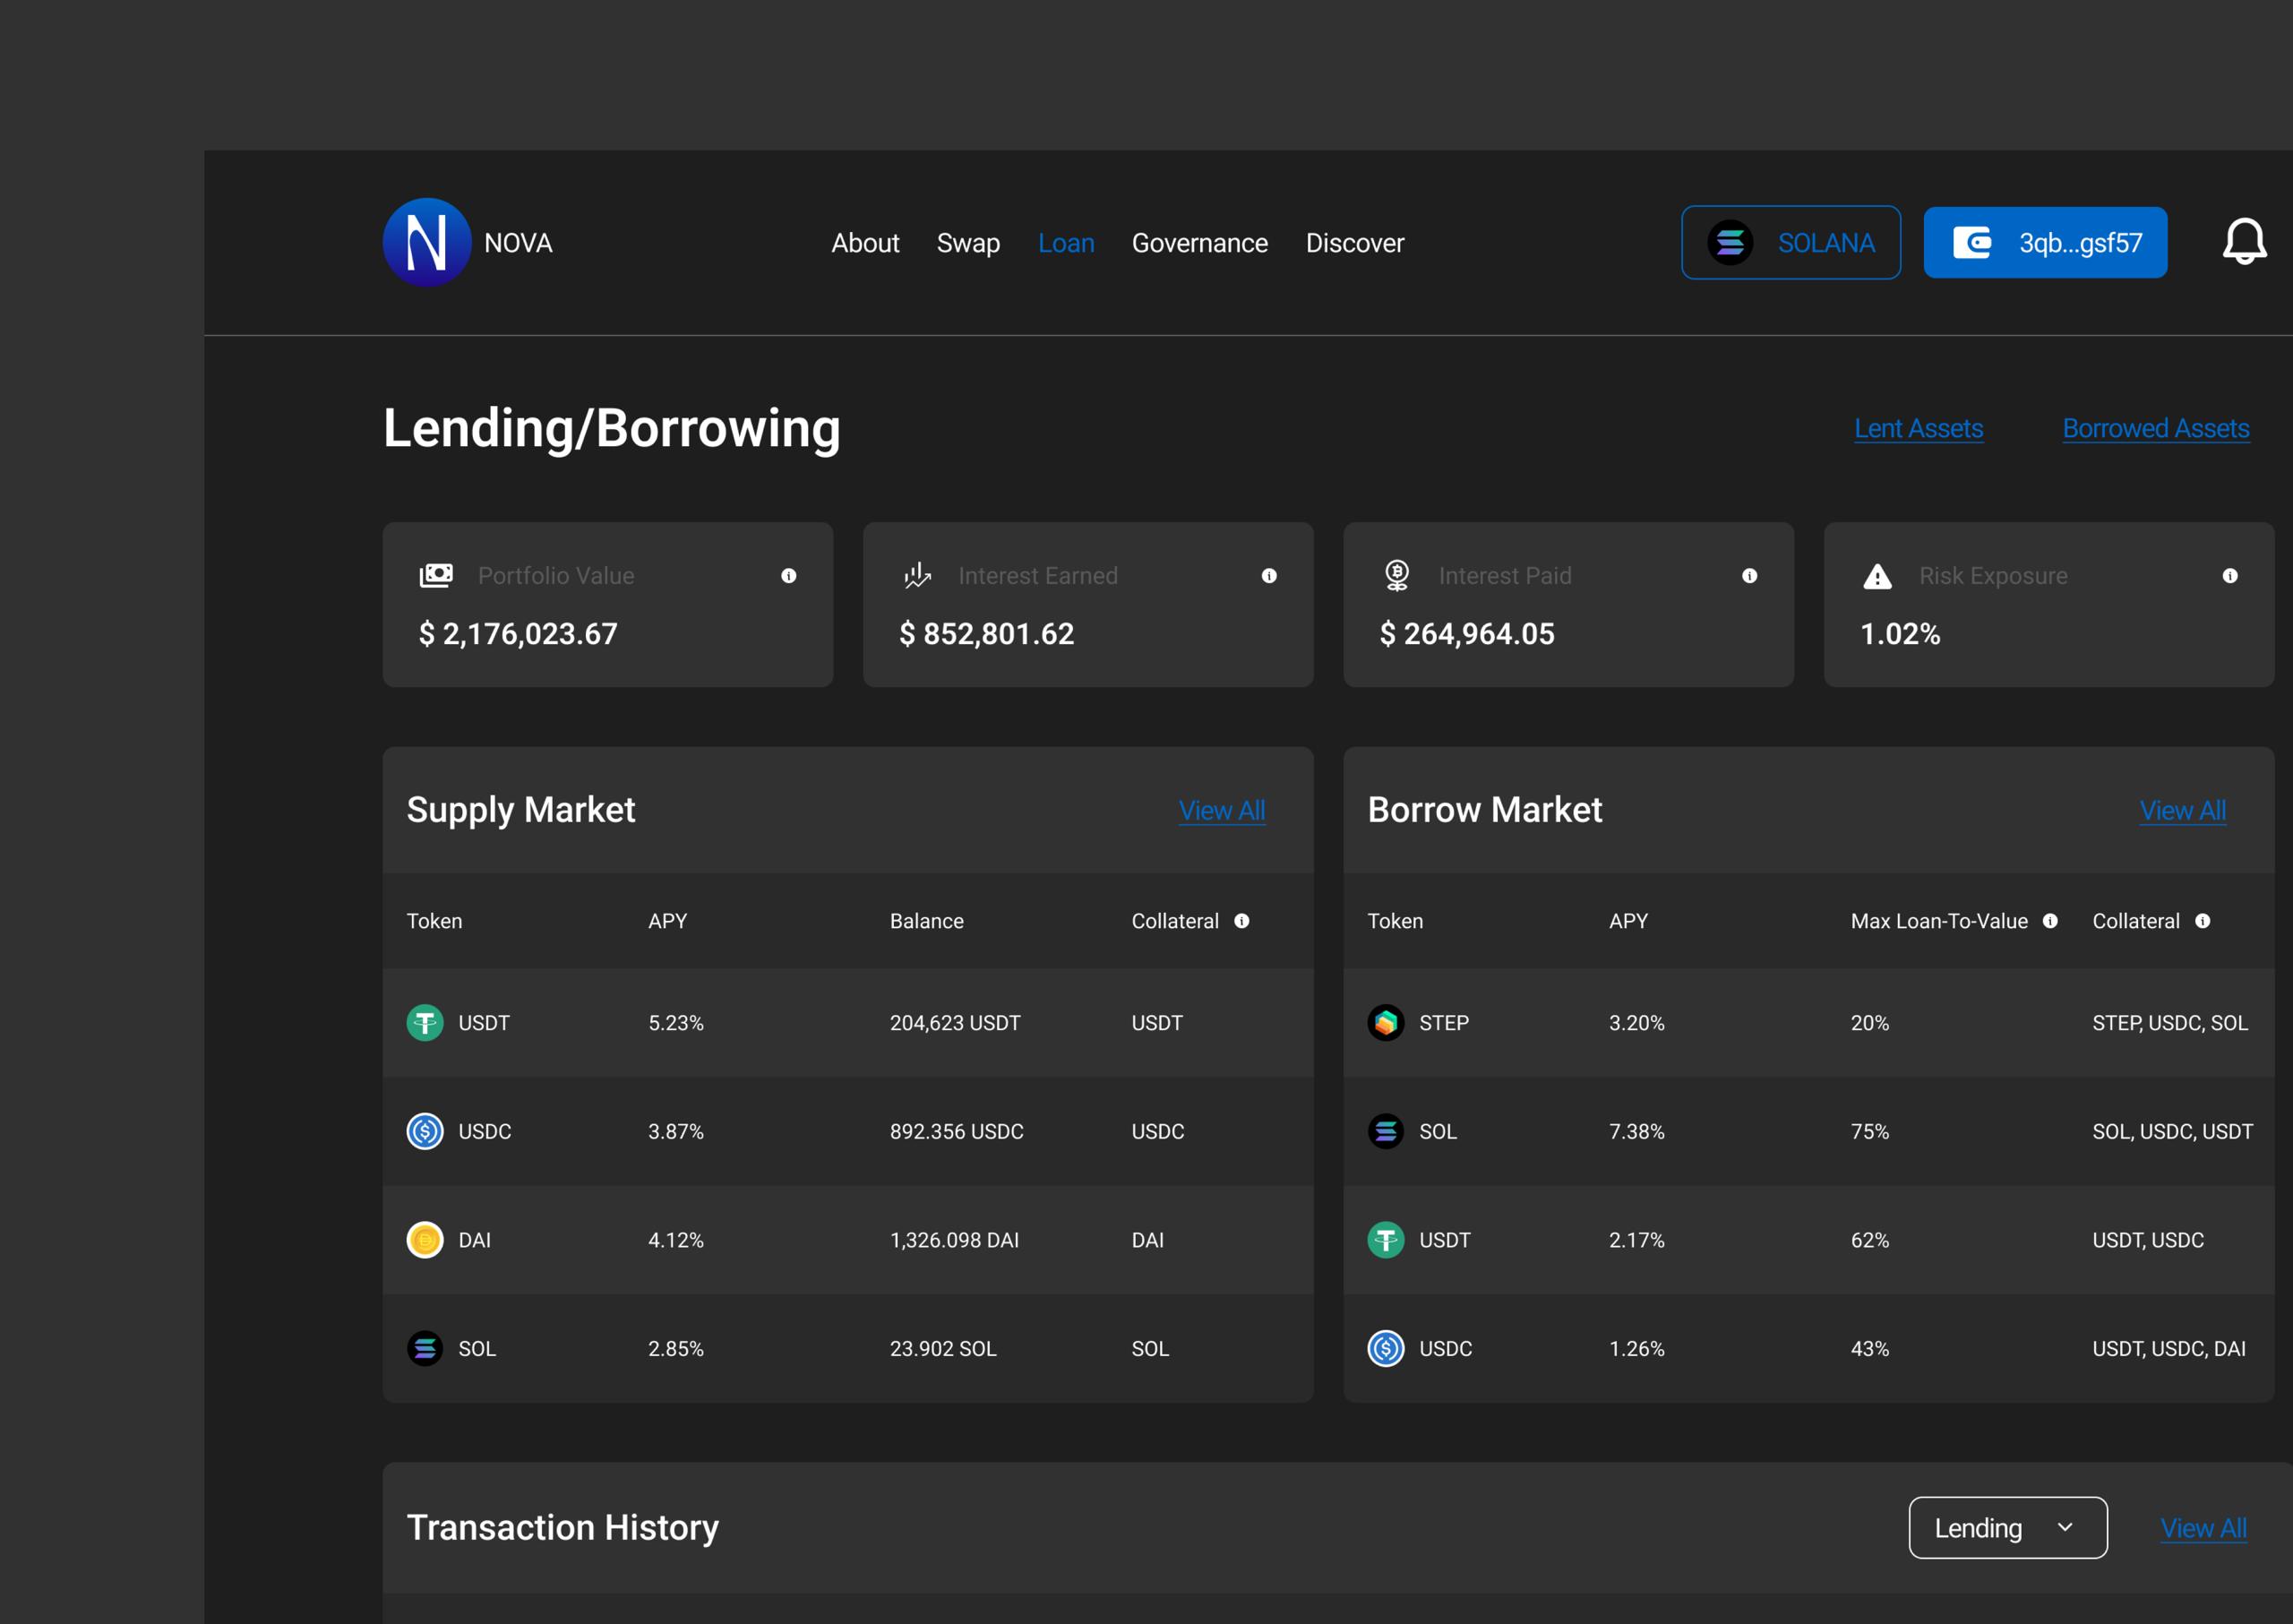Click the DAI token icon in Supply Market
This screenshot has width=2293, height=1624.
(x=425, y=1240)
